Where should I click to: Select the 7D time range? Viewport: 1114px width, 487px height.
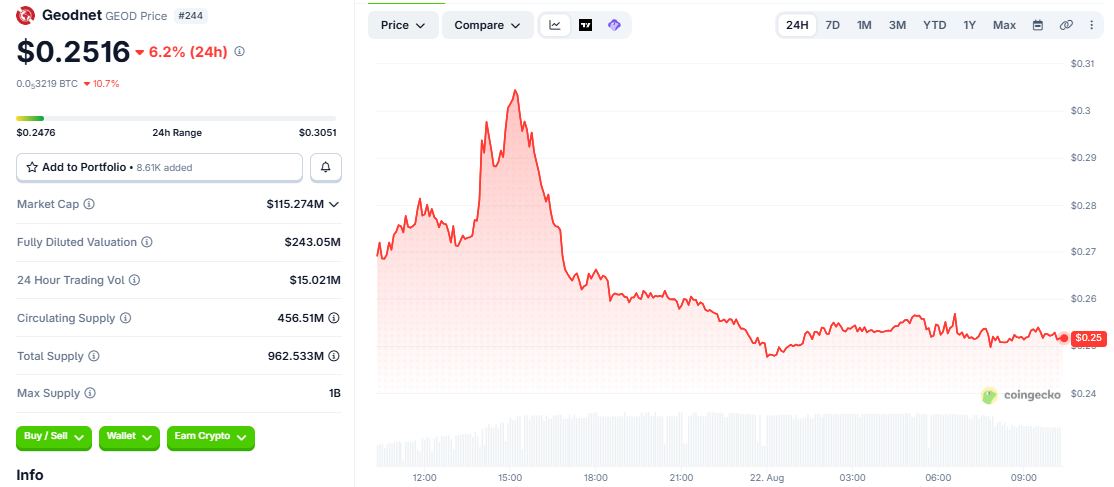tap(833, 25)
